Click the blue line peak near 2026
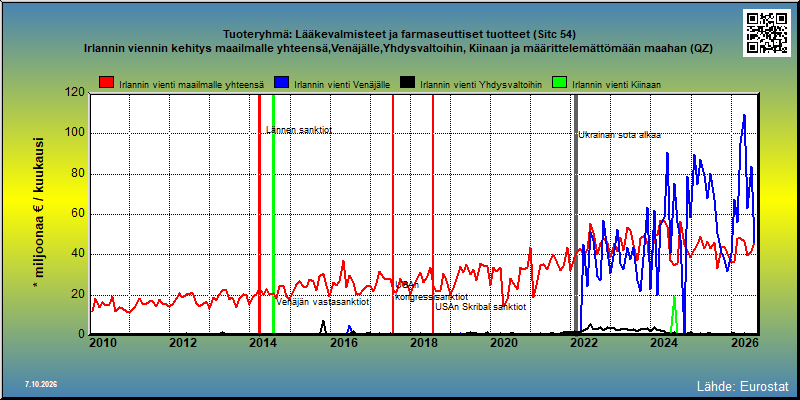The width and height of the screenshot is (800, 400). coord(744,116)
